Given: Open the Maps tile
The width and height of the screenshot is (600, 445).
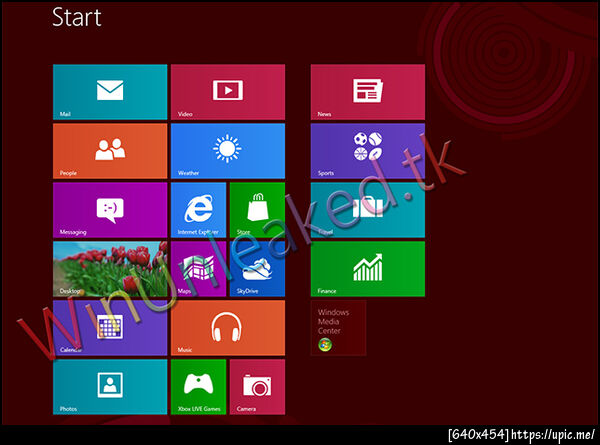Looking at the screenshot, I should 198,269.
